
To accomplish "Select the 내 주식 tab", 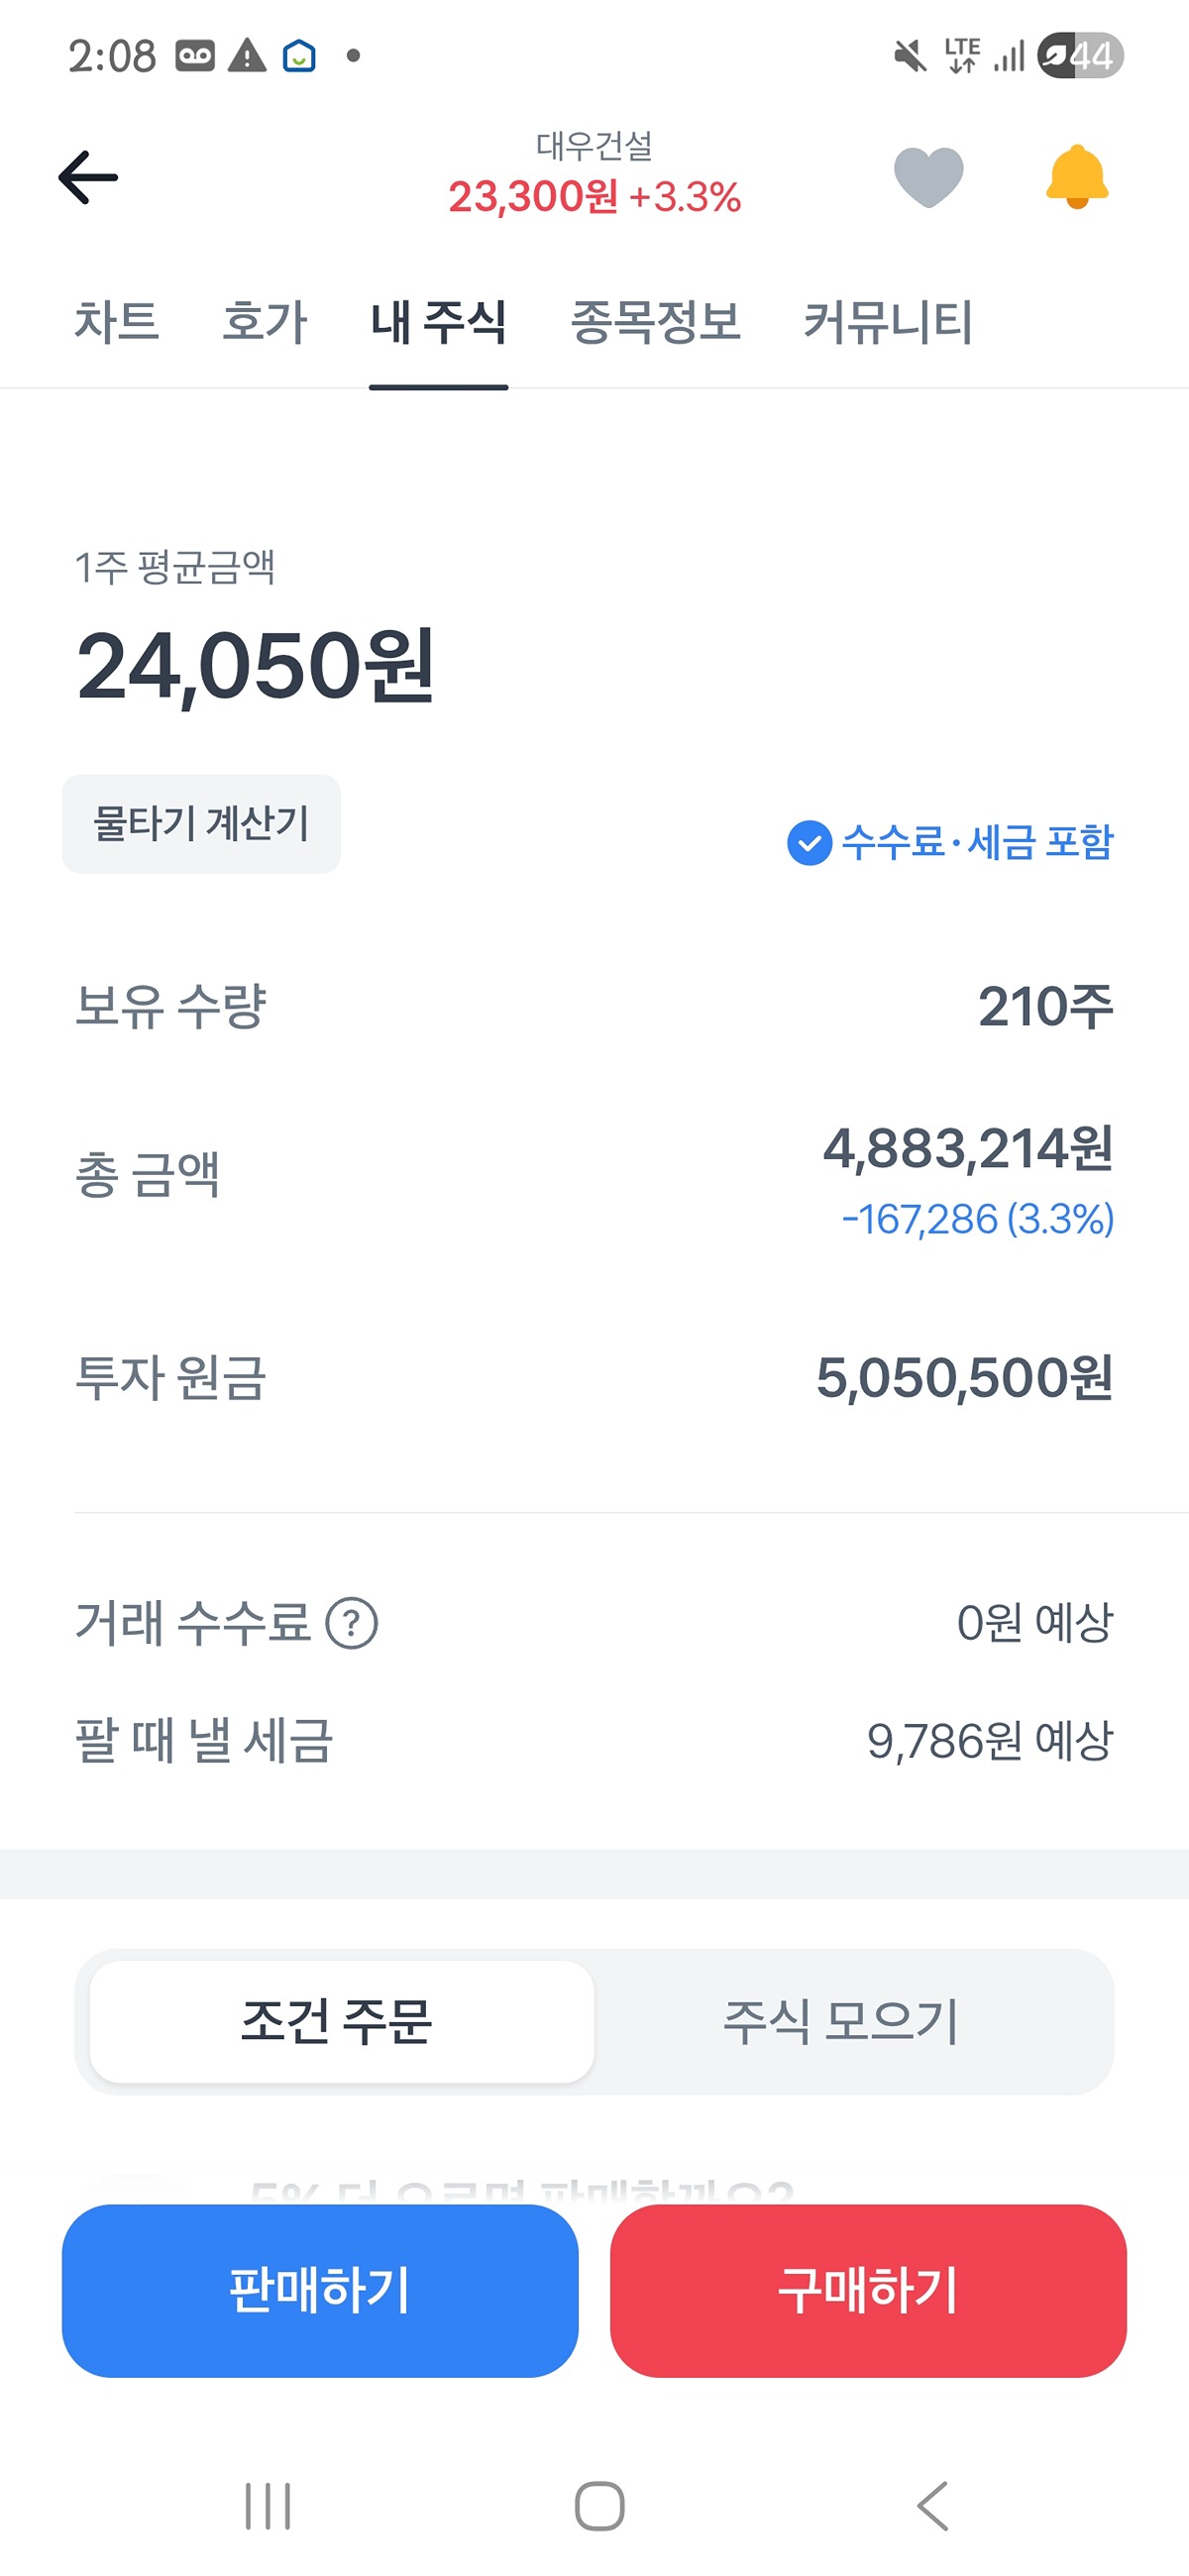I will click(x=438, y=322).
